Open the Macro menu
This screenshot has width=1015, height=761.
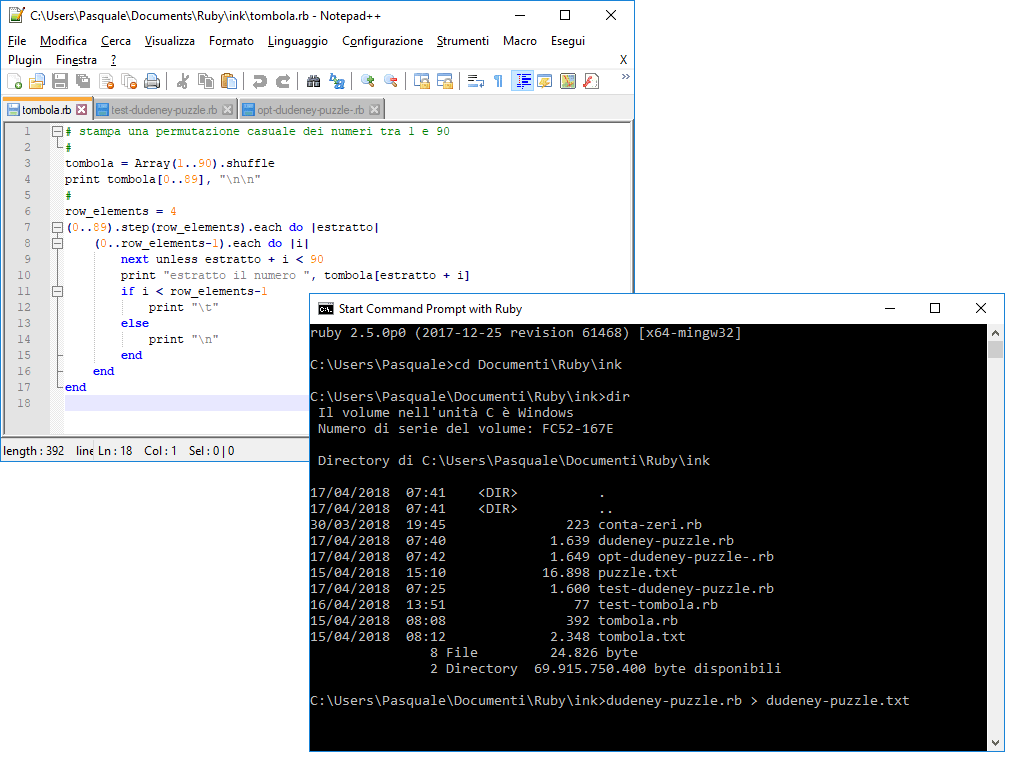(x=520, y=41)
